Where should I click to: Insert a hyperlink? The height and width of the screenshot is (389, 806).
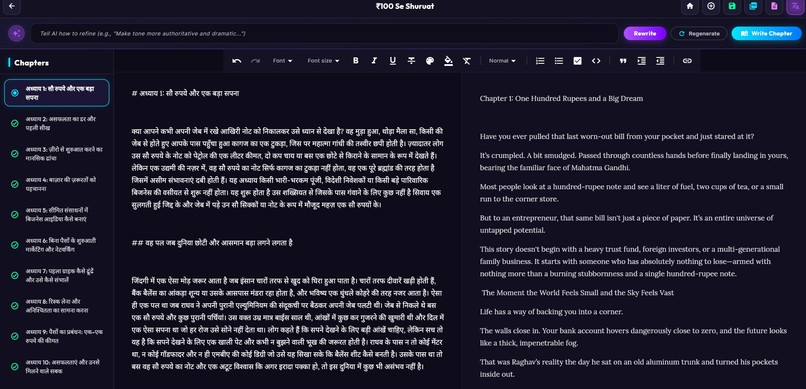(687, 61)
